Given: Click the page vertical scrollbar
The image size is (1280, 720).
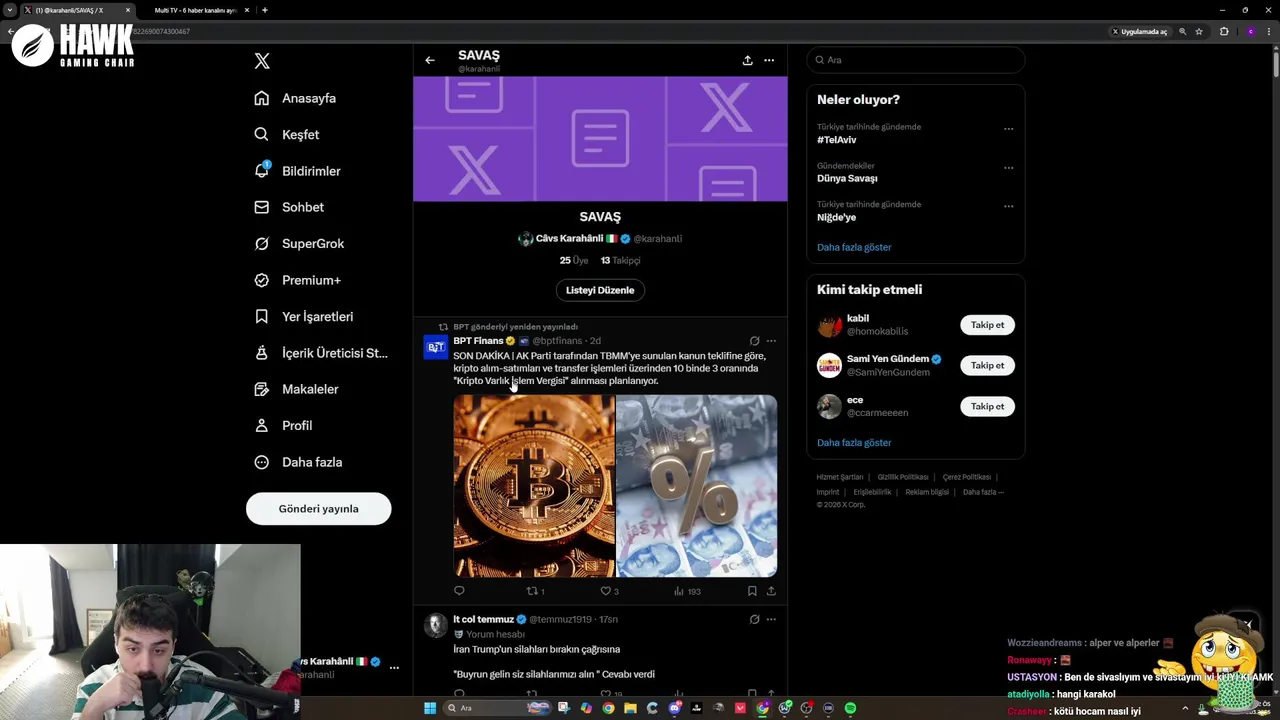Looking at the screenshot, I should pos(1275,65).
